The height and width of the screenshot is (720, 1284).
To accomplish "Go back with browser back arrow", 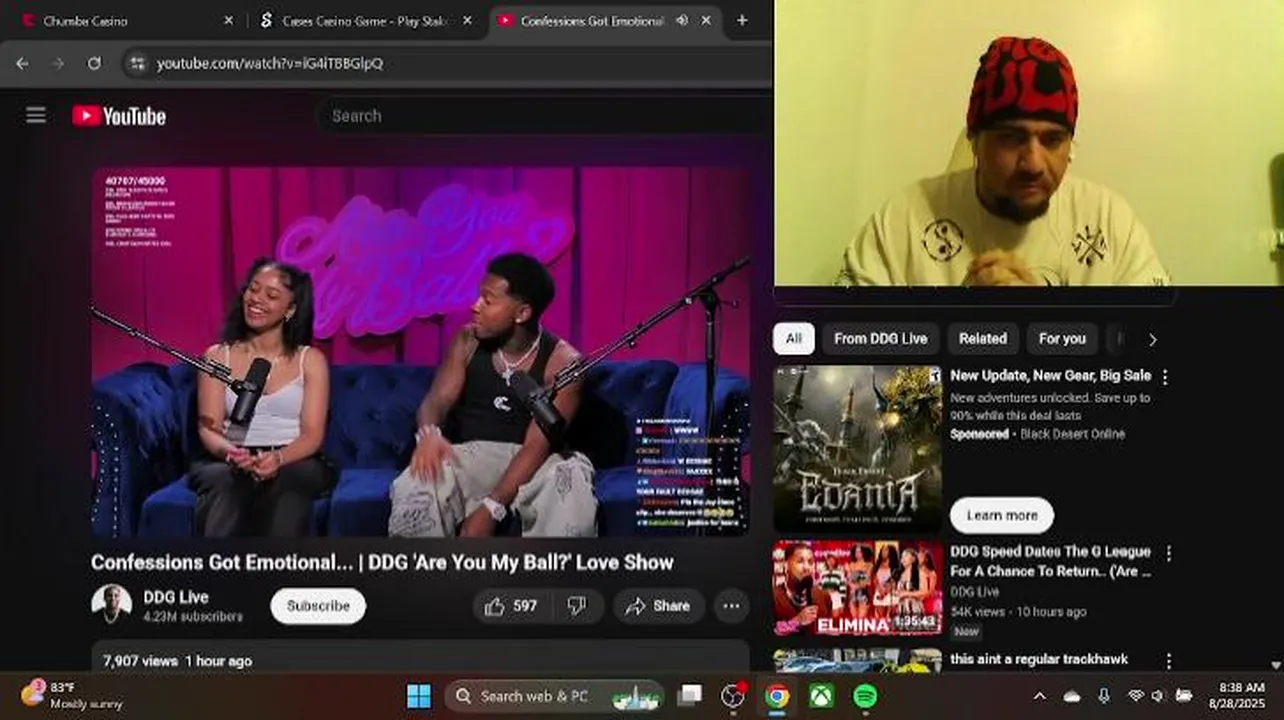I will [x=22, y=63].
